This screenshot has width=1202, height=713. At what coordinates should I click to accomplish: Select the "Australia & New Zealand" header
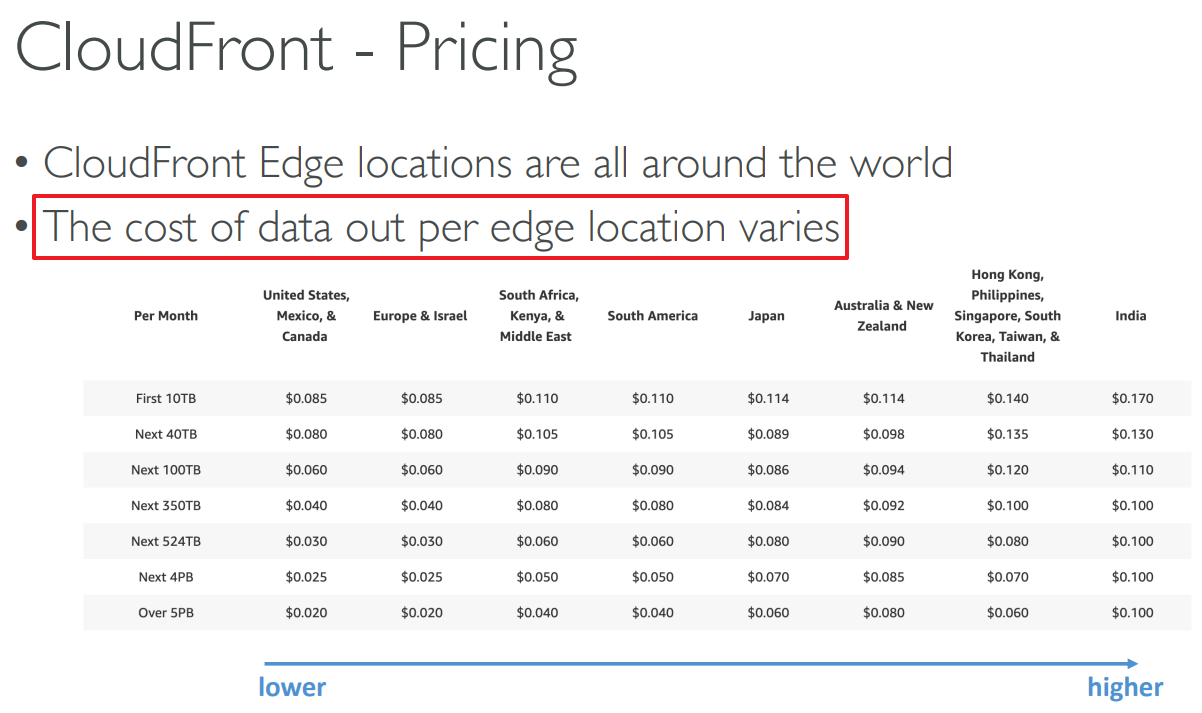pos(883,316)
